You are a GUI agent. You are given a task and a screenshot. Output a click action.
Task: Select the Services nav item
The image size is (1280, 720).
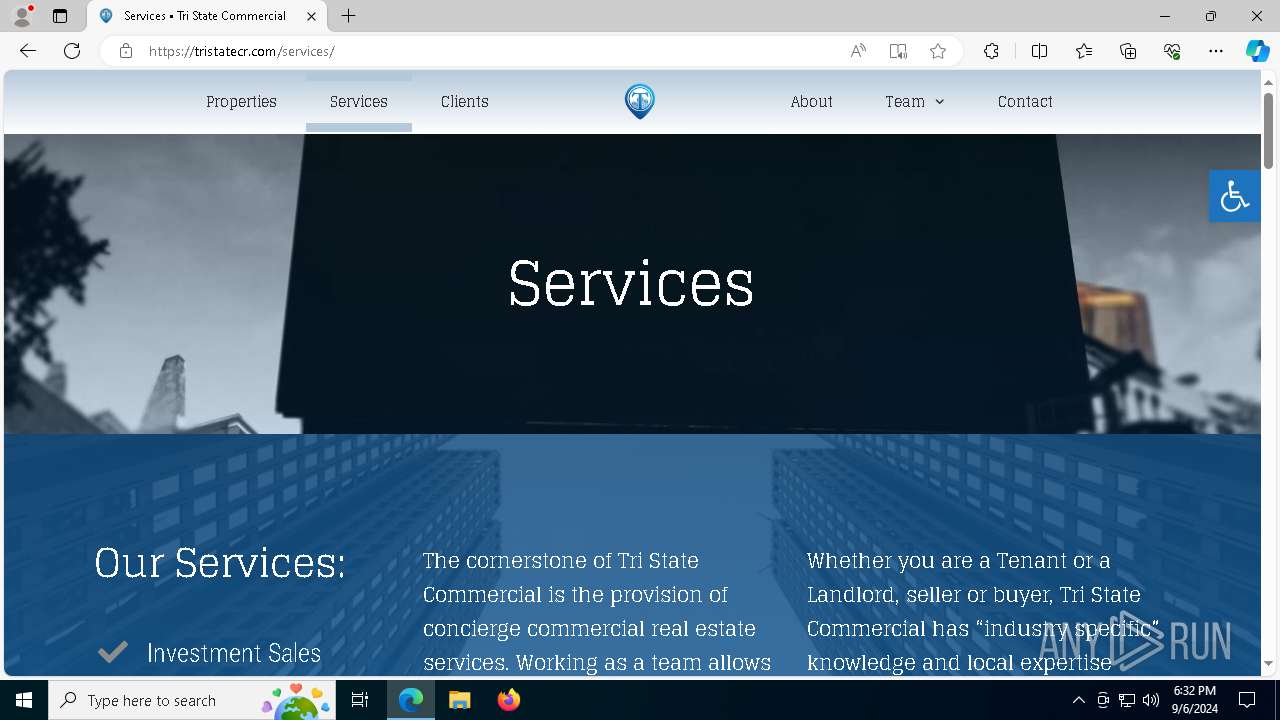coord(359,101)
